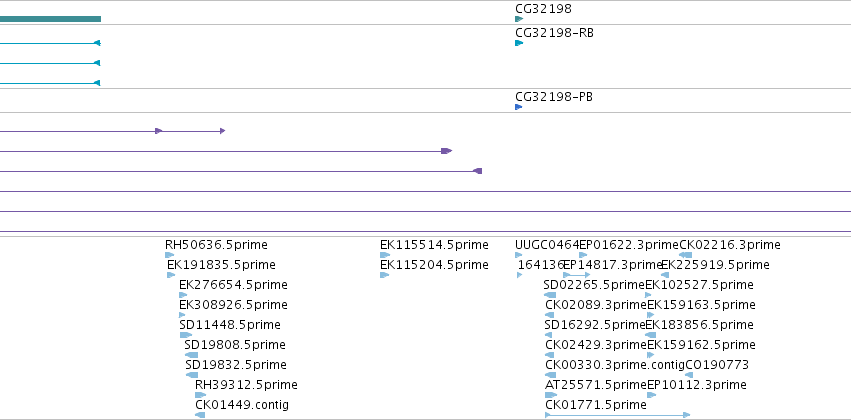Image resolution: width=851 pixels, height=420 pixels.
Task: Click the arrow glyph under EK308926.5prime
Action: [x=182, y=315]
